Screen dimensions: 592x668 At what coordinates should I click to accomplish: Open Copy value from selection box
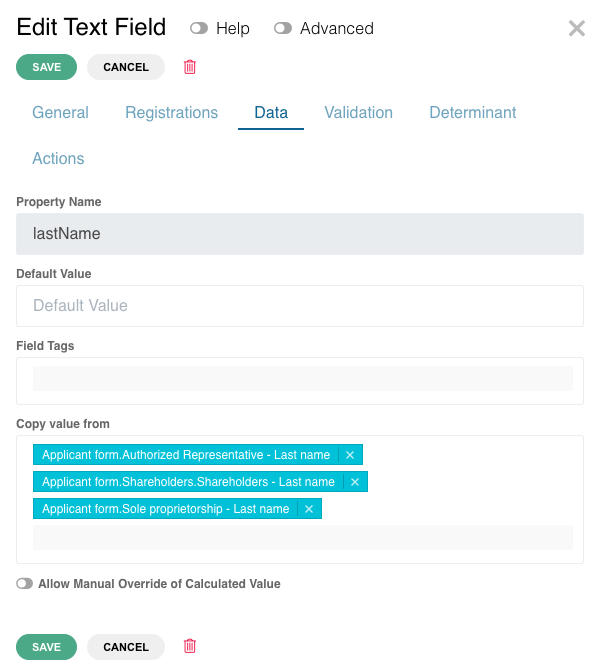point(303,538)
